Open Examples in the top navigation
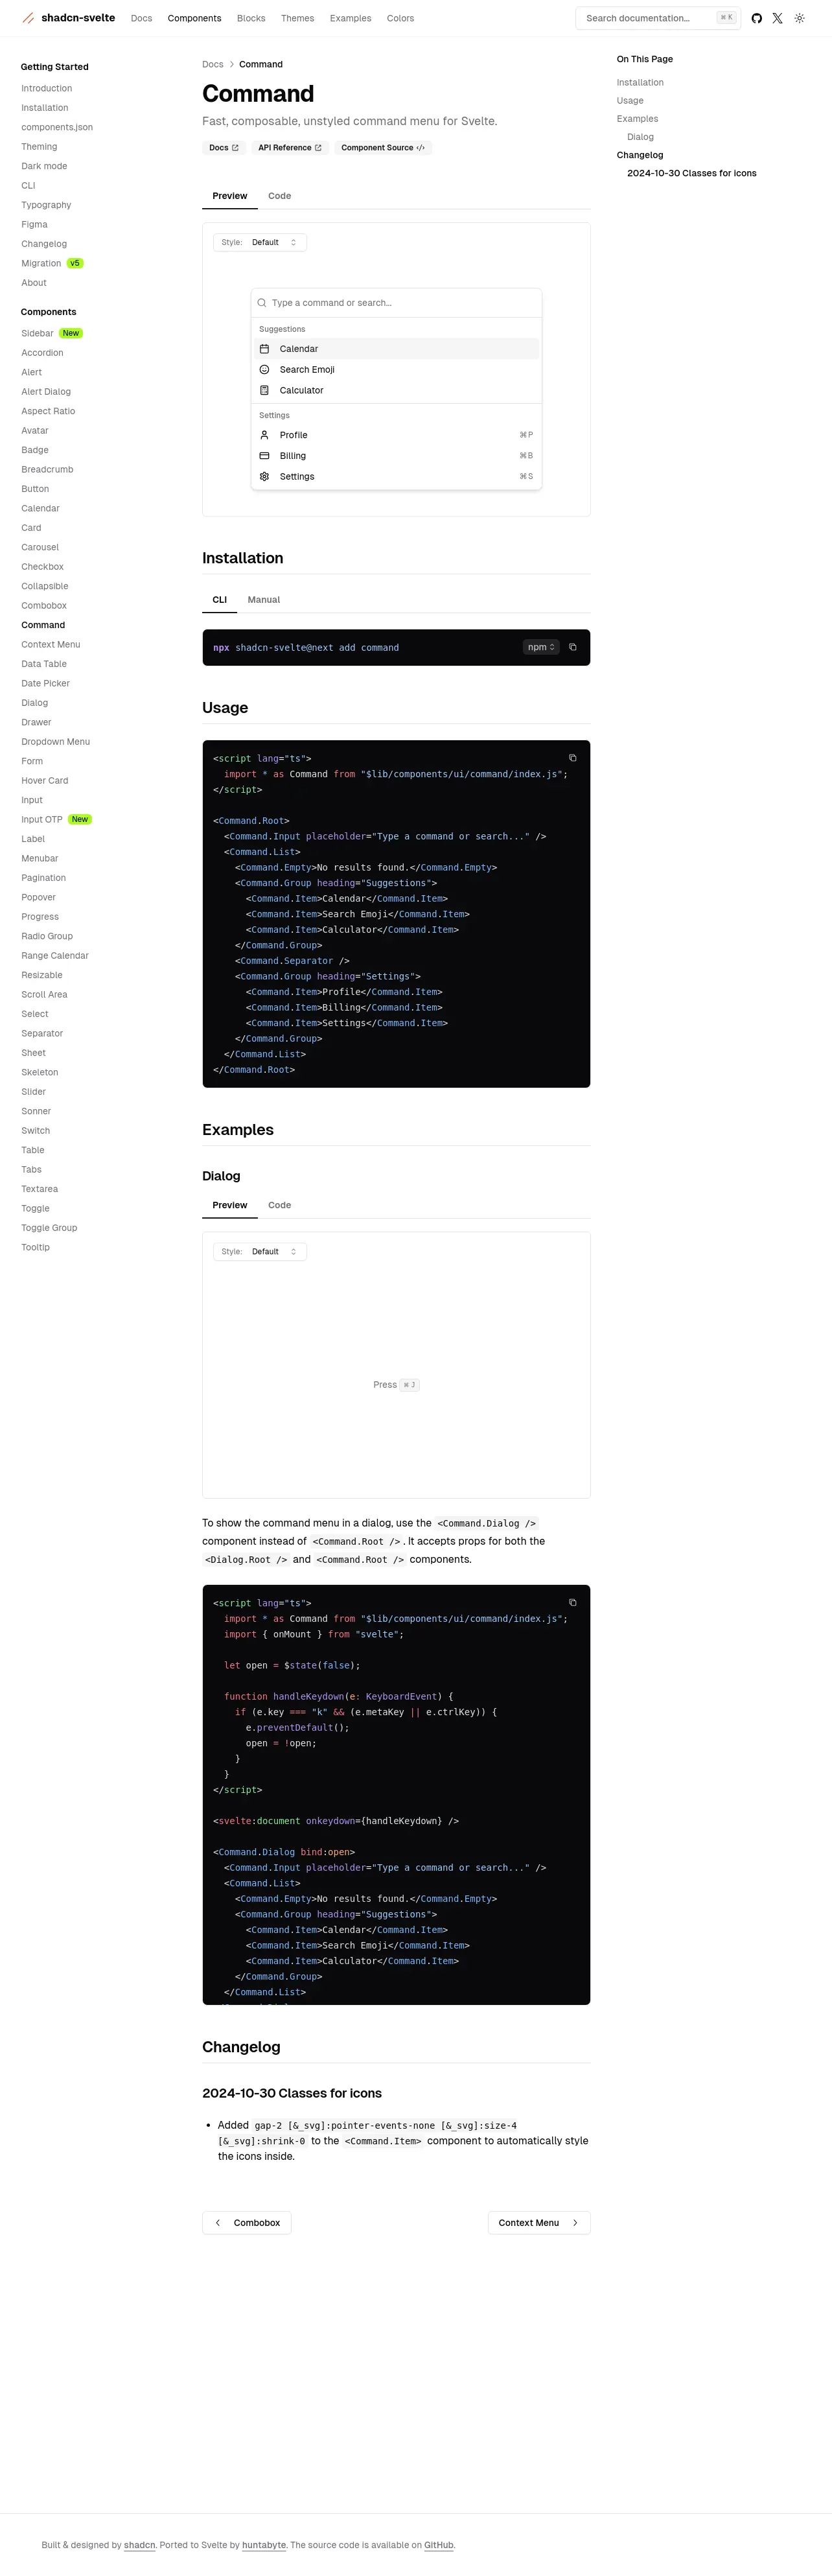832x2576 pixels. [350, 18]
